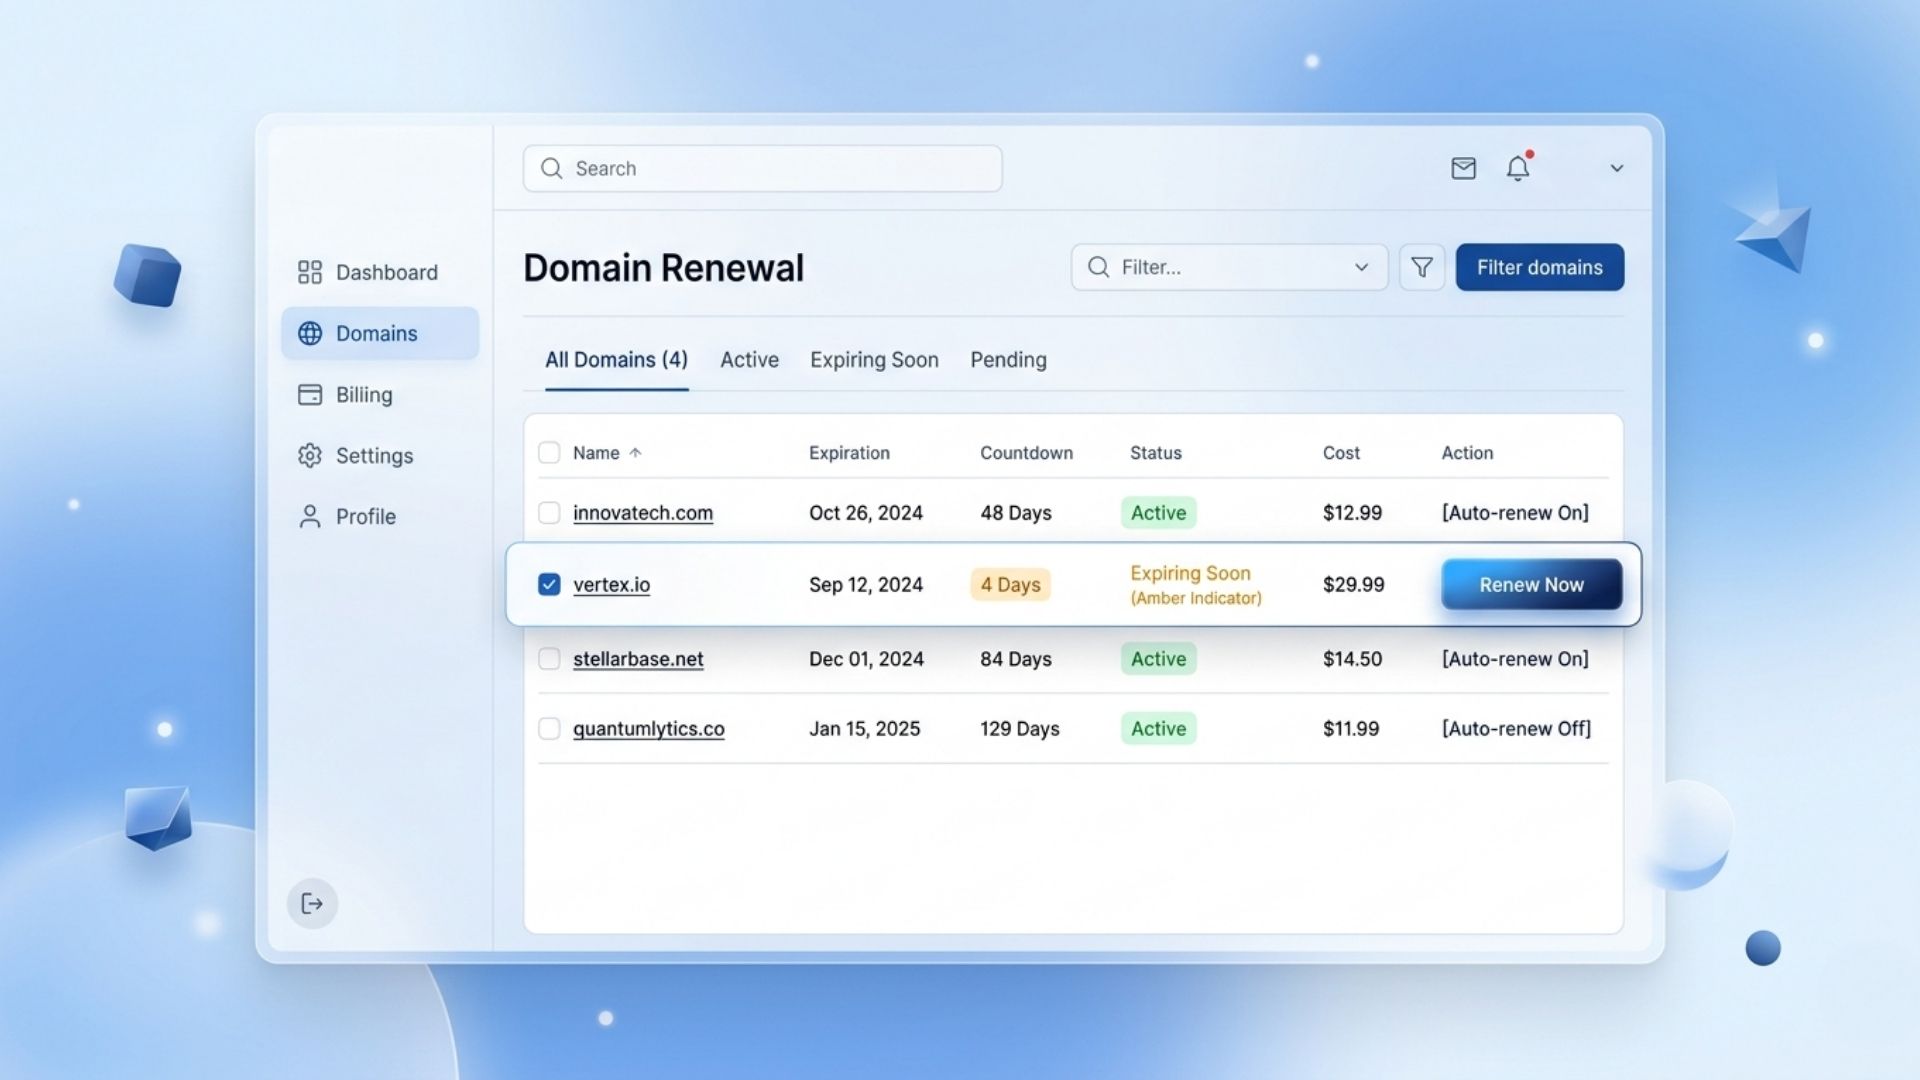Image resolution: width=1920 pixels, height=1080 pixels.
Task: Open the stellarbase.net domain link
Action: pyautogui.click(x=638, y=659)
